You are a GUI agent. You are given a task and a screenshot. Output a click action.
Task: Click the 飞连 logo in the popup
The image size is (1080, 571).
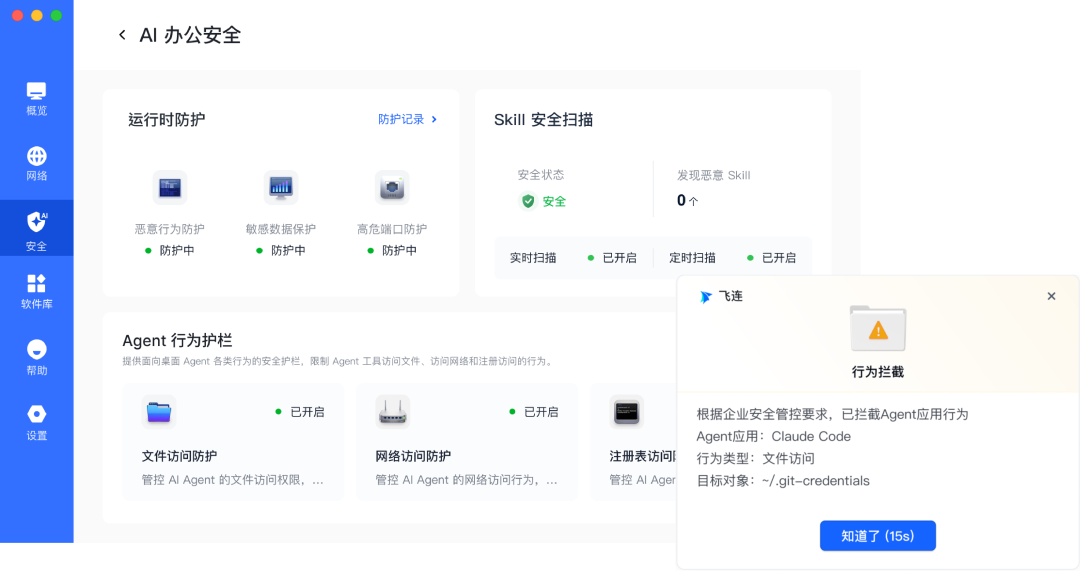tap(705, 297)
